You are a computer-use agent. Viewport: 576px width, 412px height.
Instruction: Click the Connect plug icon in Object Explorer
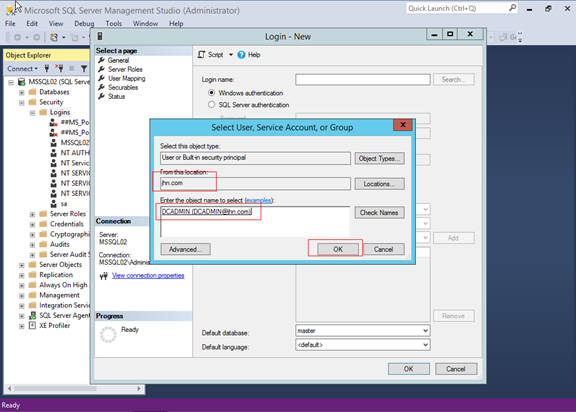point(47,68)
